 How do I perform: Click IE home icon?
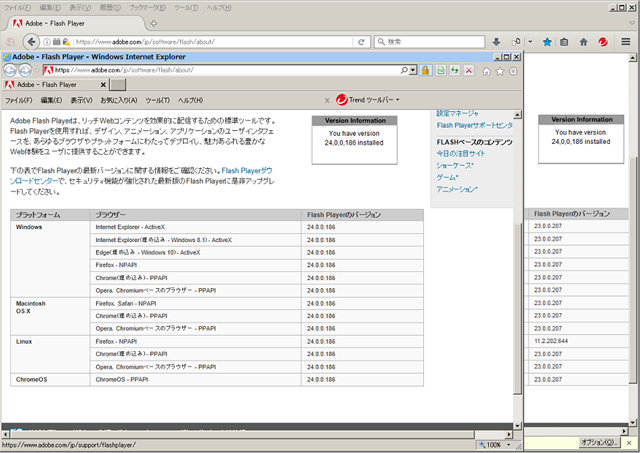click(487, 71)
